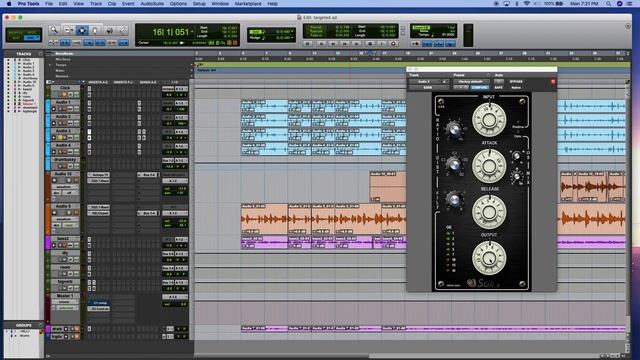Click the RATIO knob on the compressor
This screenshot has width=640, height=360.
point(454,129)
